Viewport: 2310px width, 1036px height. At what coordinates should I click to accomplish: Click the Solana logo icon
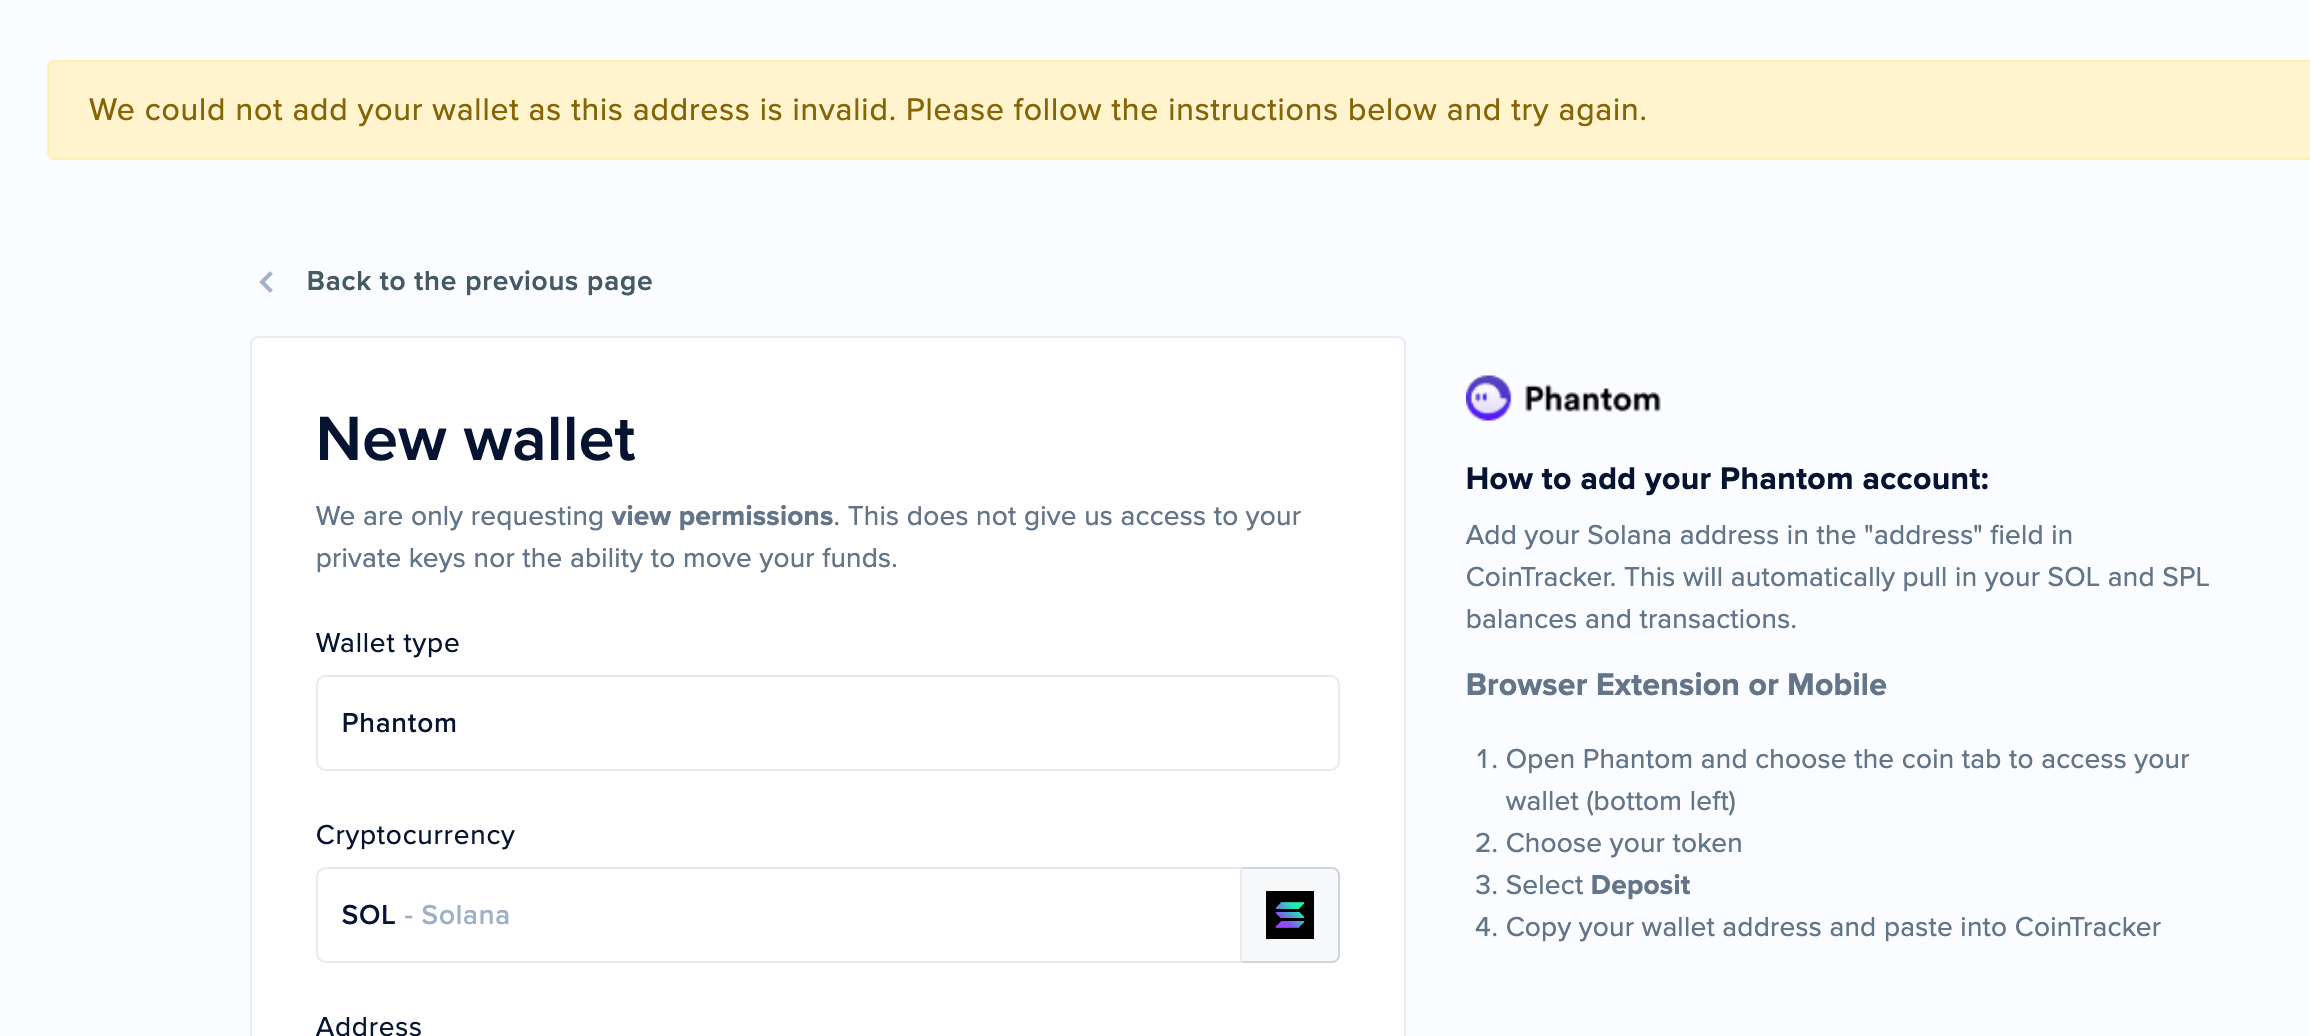[x=1290, y=915]
